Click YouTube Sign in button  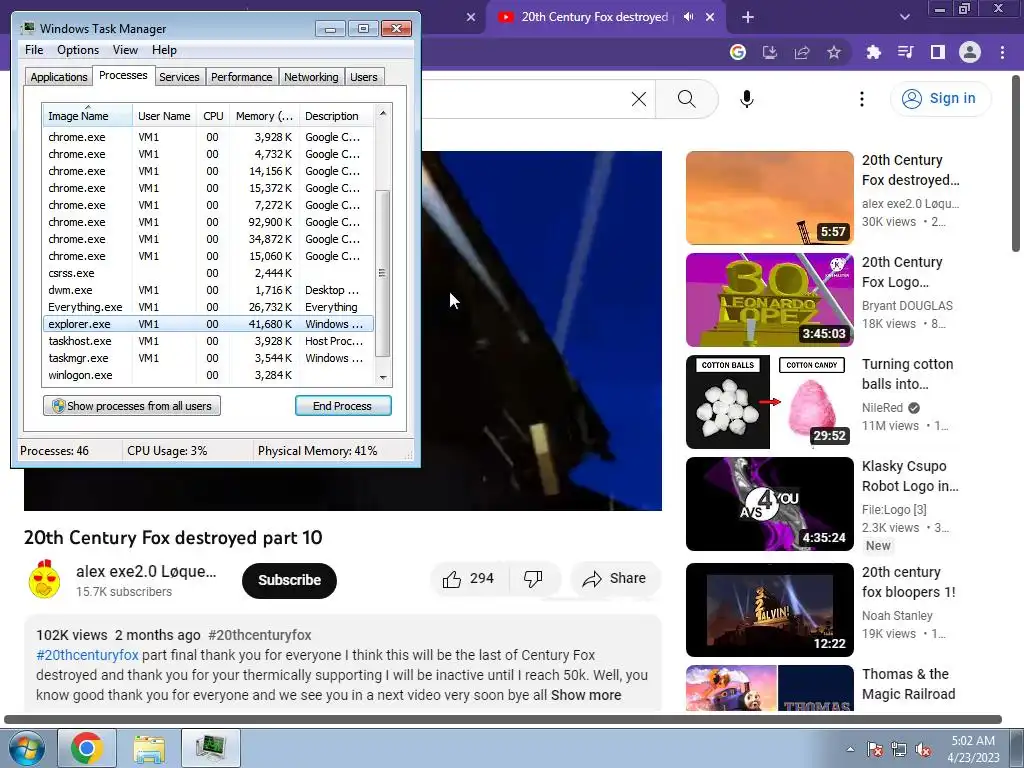pyautogui.click(x=940, y=99)
